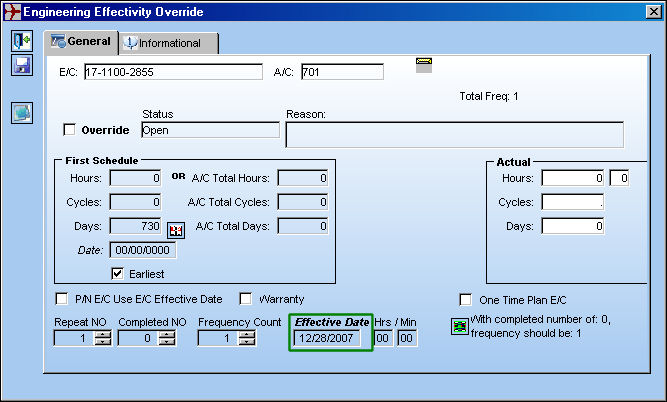This screenshot has height=402, width=667.
Task: Click the Days field showing 730
Action: pyautogui.click(x=135, y=226)
